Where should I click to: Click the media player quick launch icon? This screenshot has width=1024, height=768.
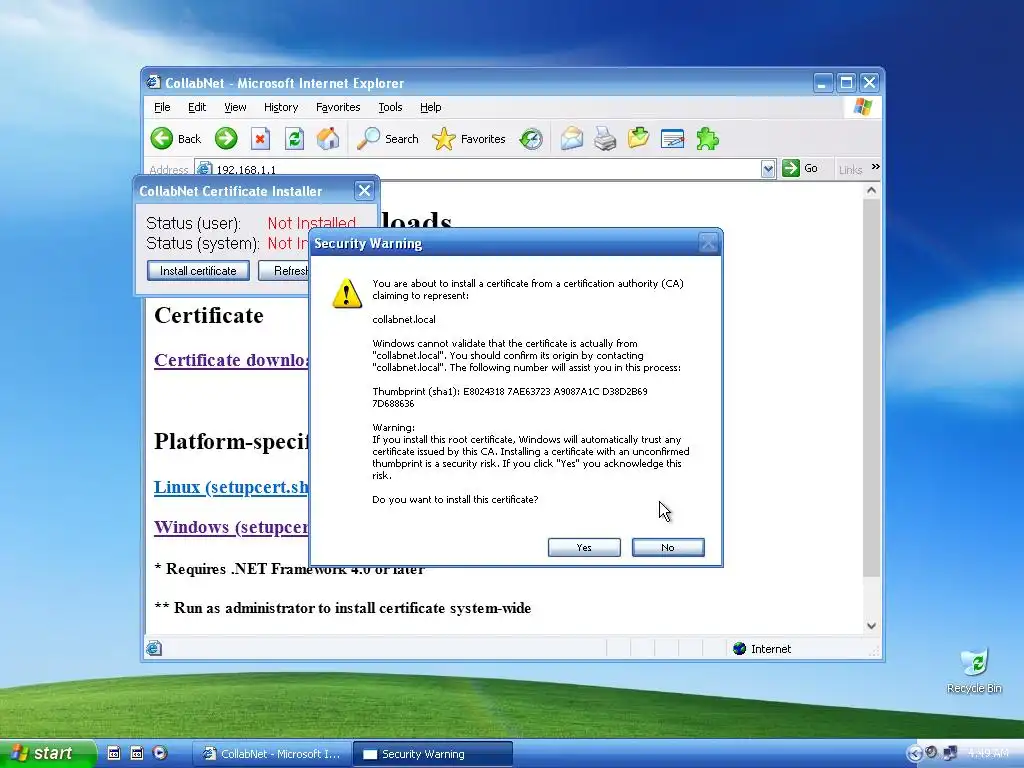160,752
